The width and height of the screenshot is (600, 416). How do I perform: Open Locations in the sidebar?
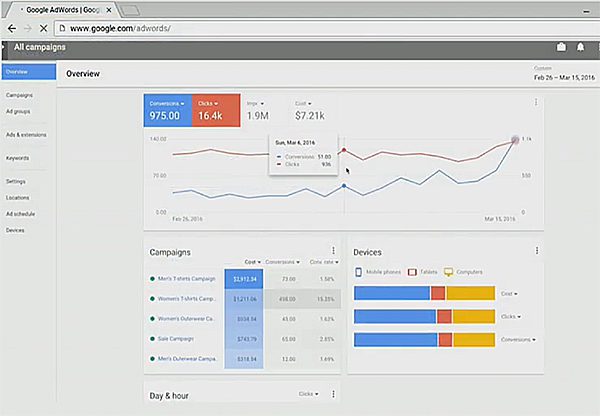pyautogui.click(x=17, y=197)
